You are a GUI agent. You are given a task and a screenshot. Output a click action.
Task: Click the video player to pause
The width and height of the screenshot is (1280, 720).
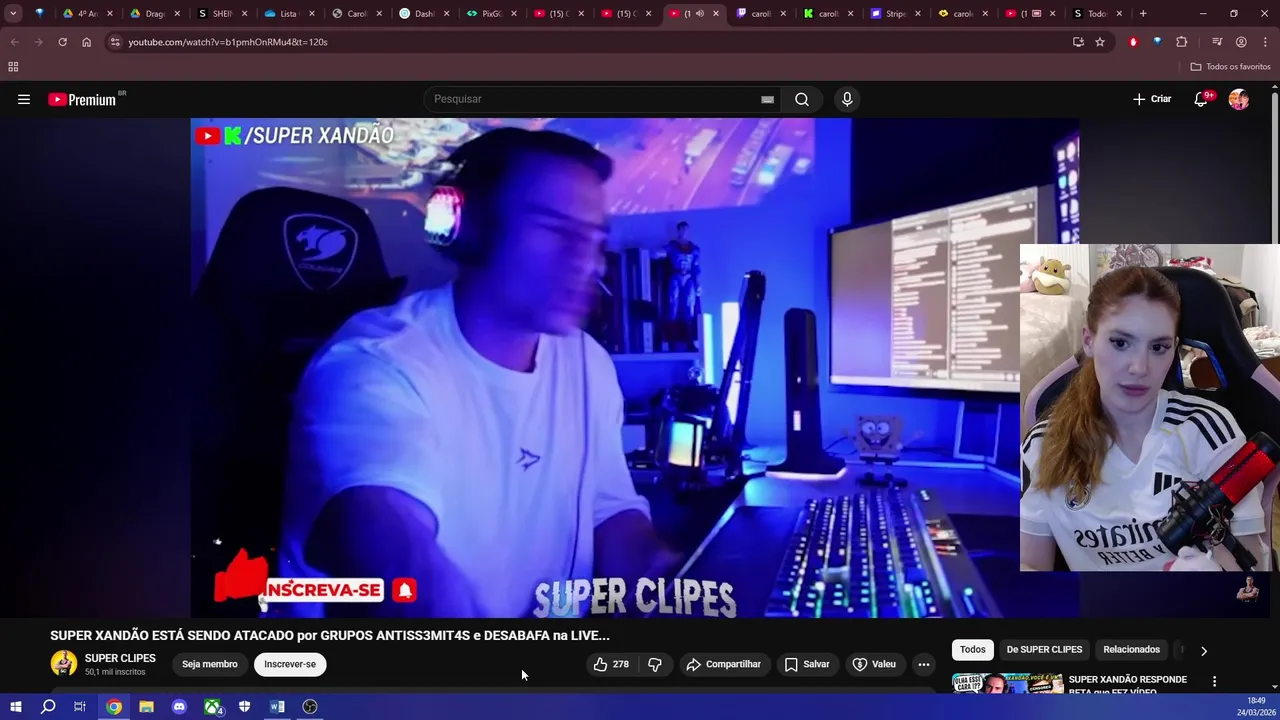(x=634, y=367)
